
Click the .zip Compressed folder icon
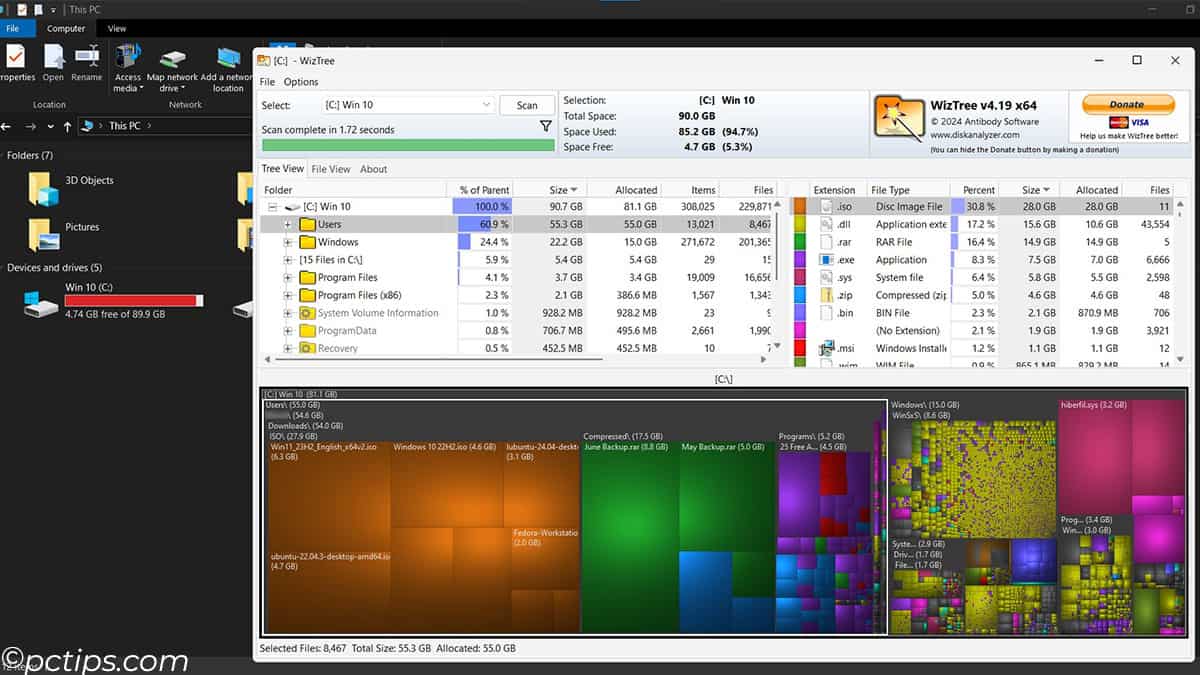(827, 295)
